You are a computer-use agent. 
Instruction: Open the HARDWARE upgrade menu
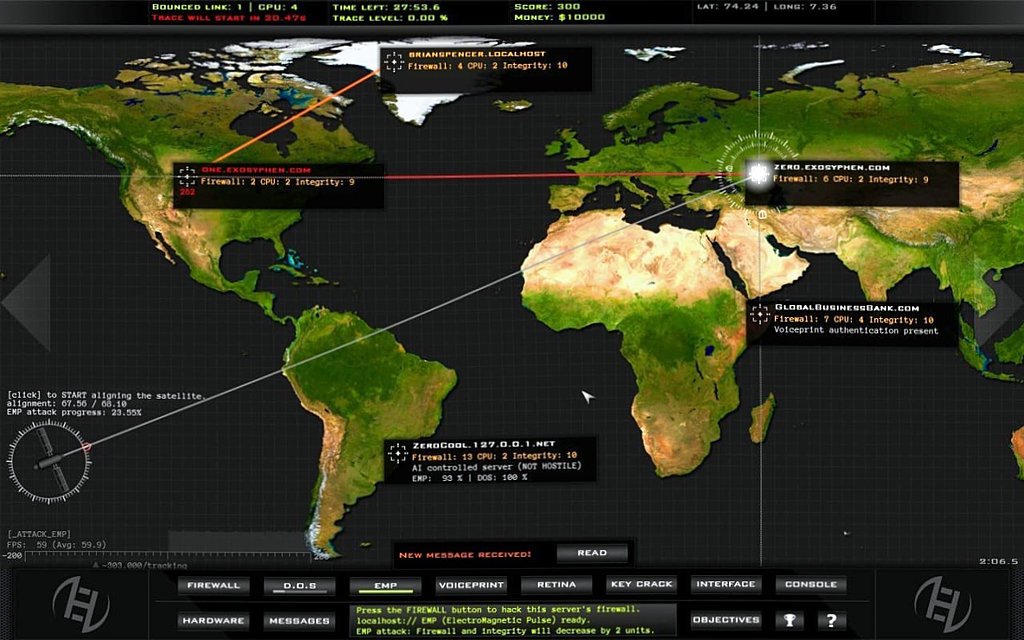[214, 620]
